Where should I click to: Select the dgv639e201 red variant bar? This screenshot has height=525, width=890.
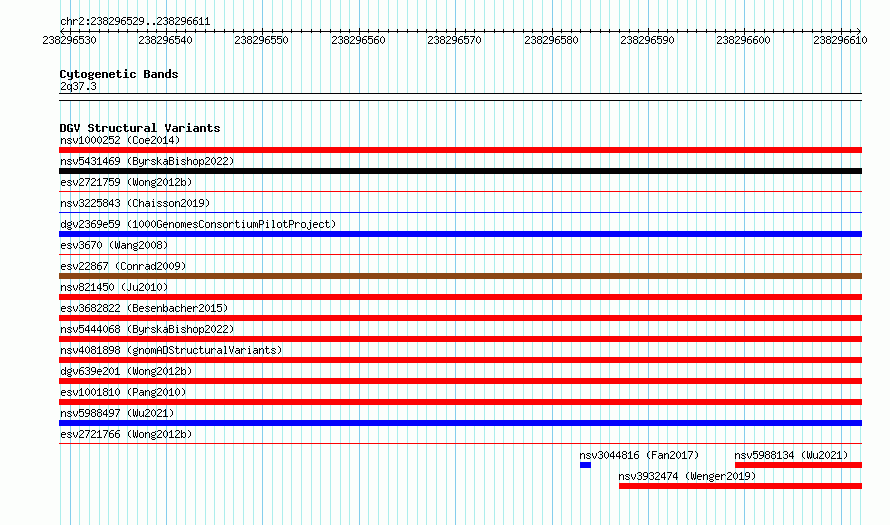(460, 381)
